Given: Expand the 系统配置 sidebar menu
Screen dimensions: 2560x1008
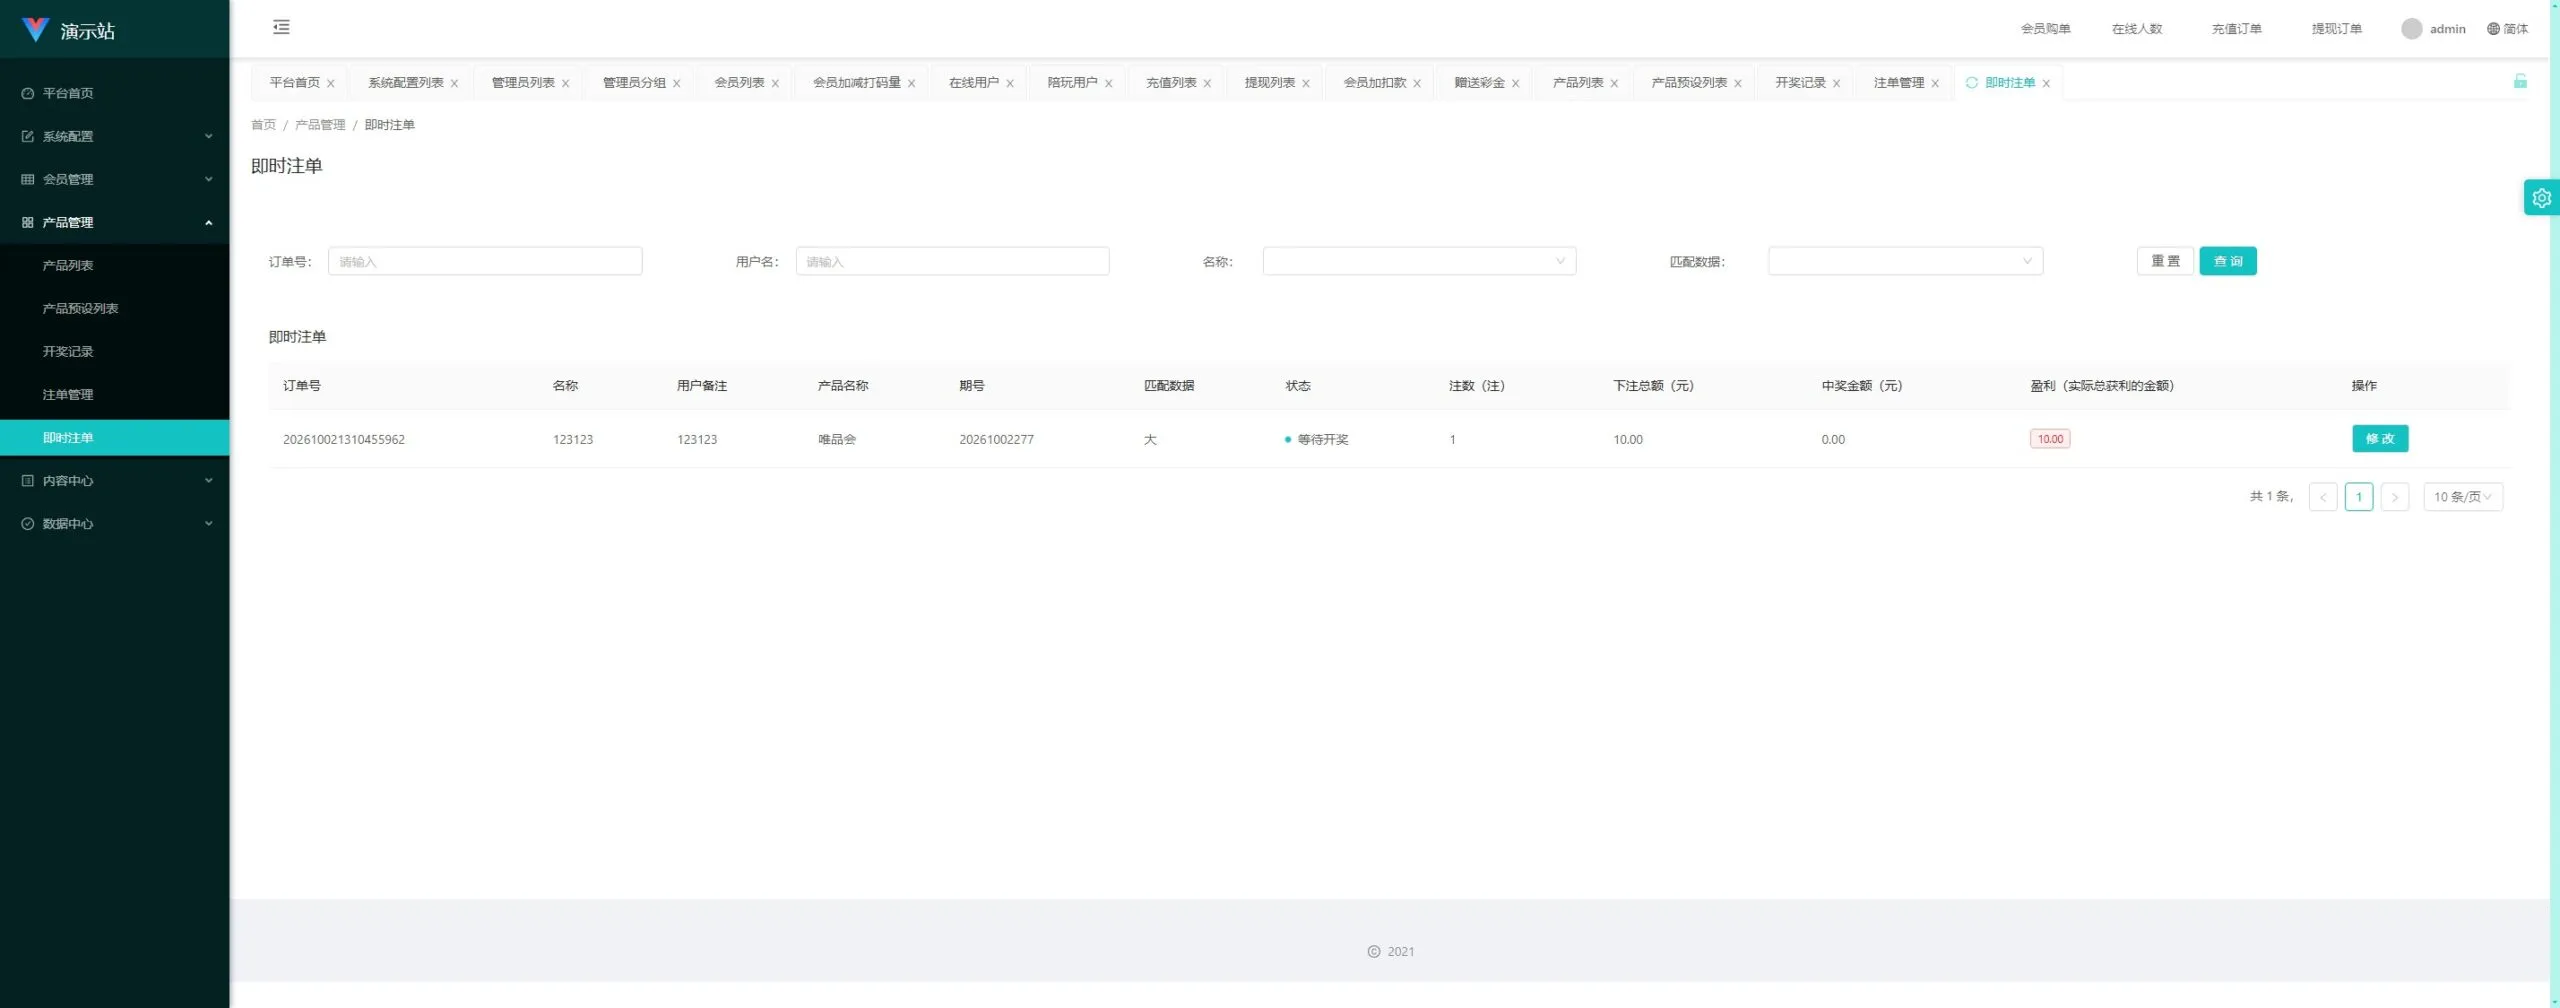Looking at the screenshot, I should tap(114, 136).
